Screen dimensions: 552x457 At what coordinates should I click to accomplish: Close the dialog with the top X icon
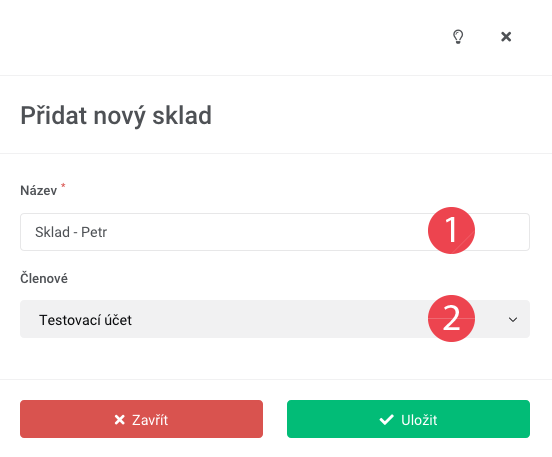point(506,37)
